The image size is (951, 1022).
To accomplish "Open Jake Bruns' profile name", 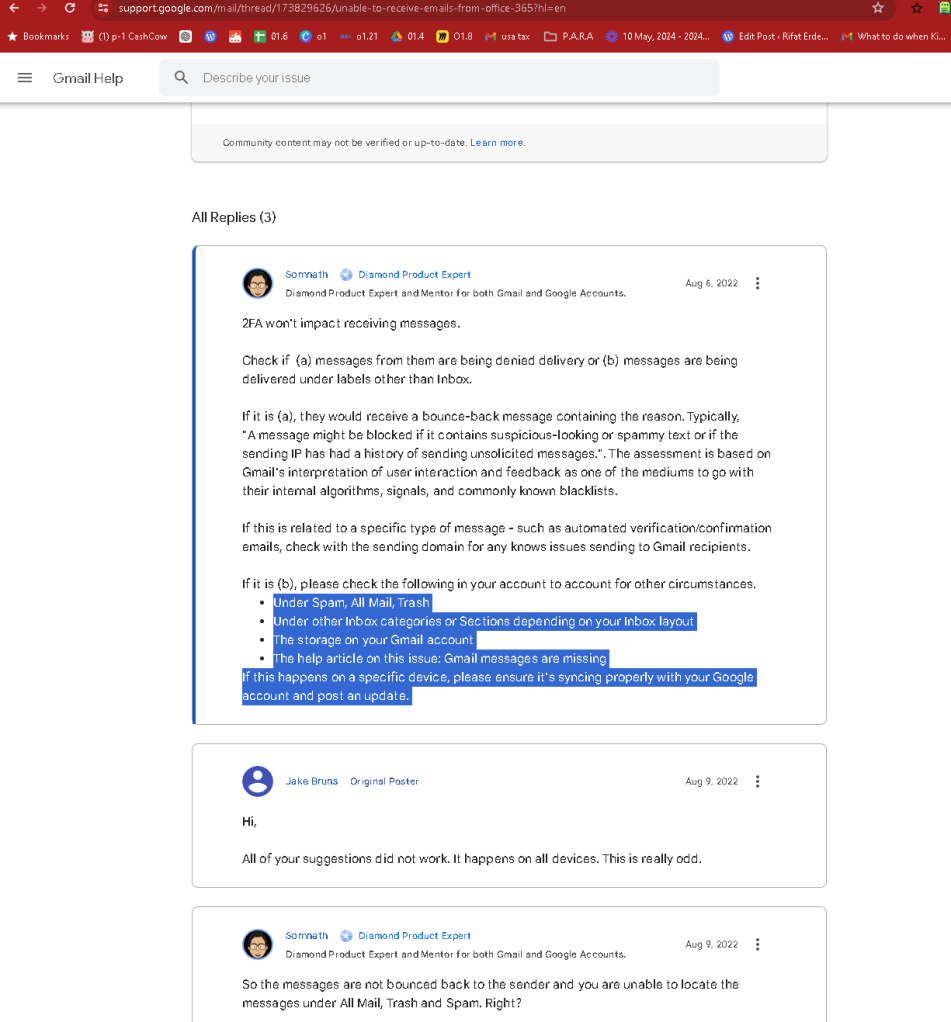I will (x=312, y=781).
